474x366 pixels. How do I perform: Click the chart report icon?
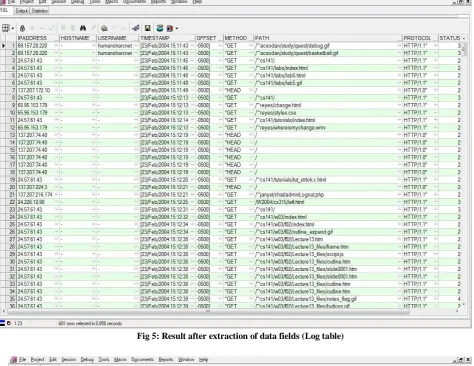point(170,28)
